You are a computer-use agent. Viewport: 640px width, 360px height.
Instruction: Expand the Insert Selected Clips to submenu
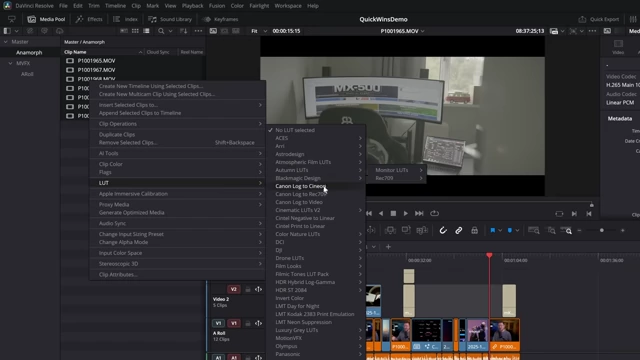[178, 105]
